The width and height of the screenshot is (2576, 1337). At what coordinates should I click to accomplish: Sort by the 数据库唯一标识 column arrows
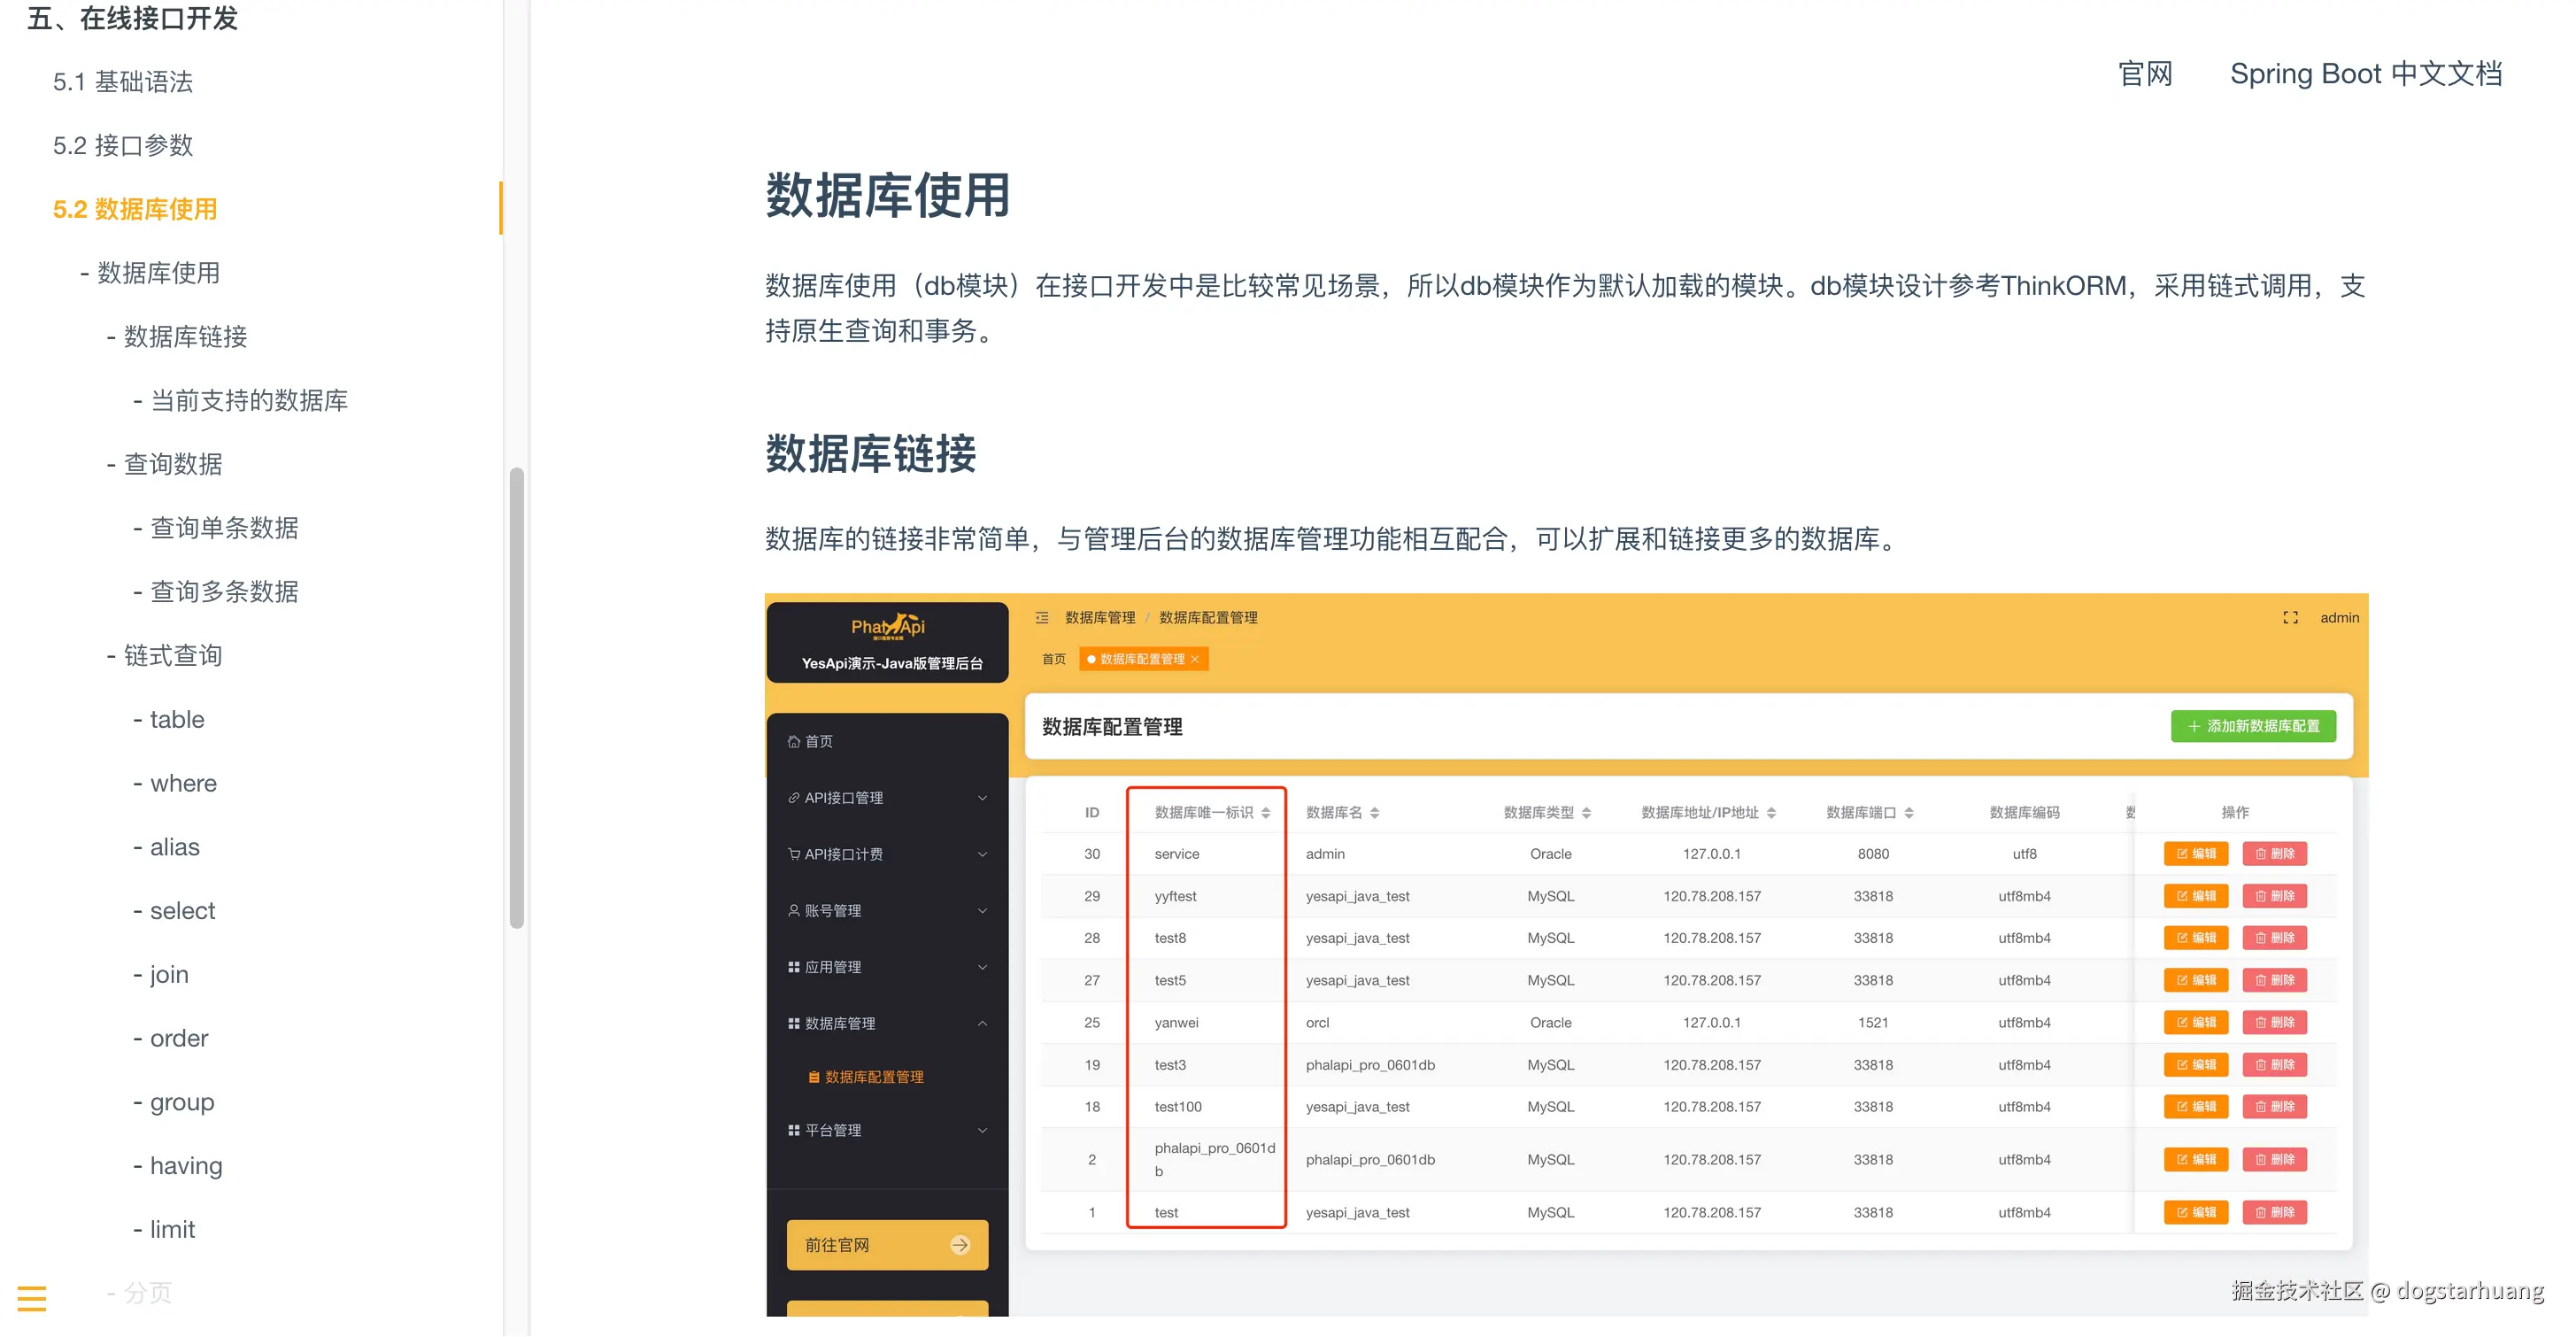[x=1266, y=813]
